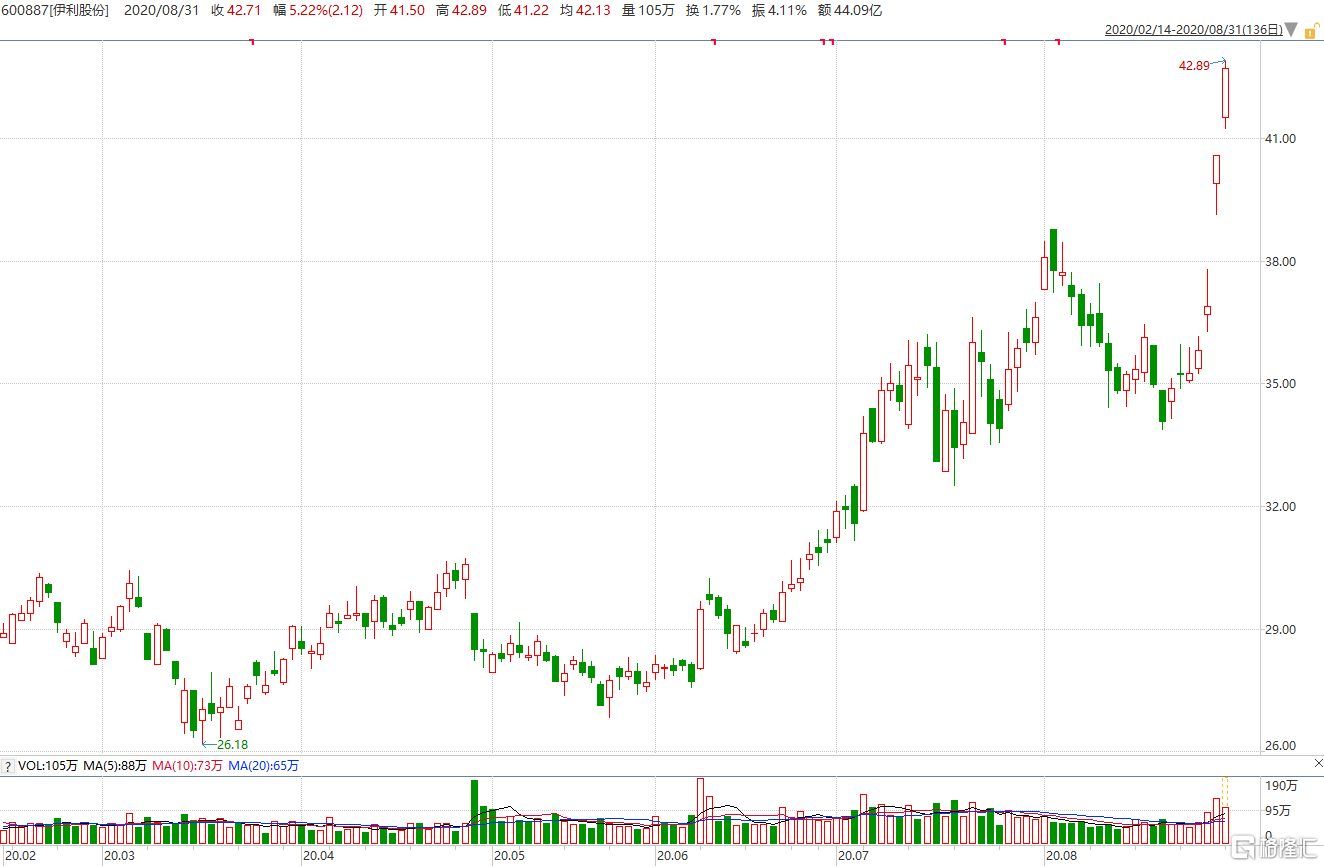The image size is (1324, 867).
Task: Click the header high price 高 42.89
Action: 460,10
